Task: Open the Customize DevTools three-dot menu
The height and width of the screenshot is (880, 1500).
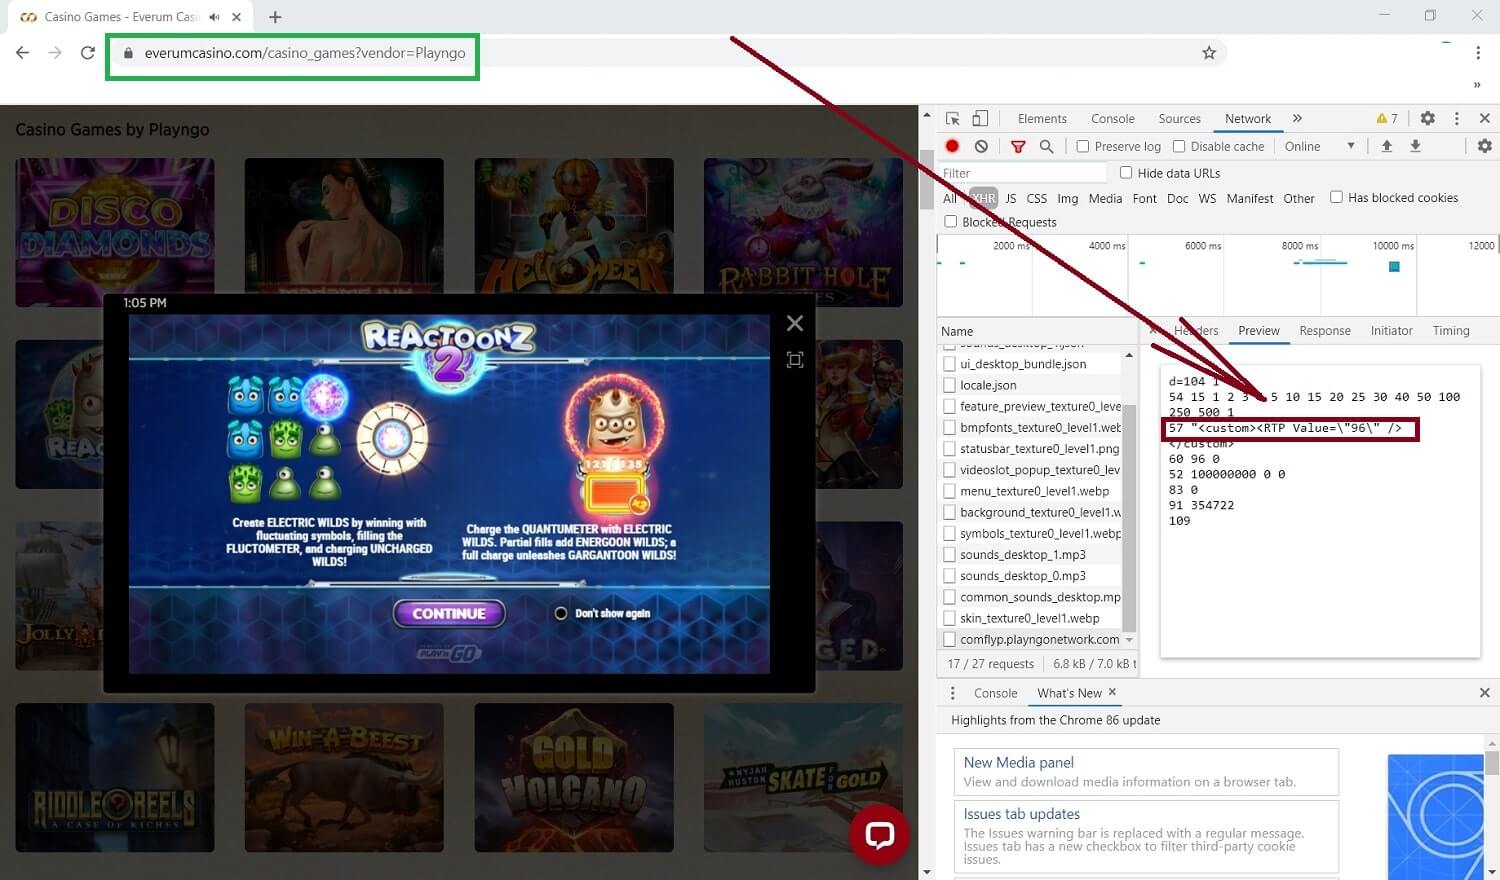Action: 1457,118
